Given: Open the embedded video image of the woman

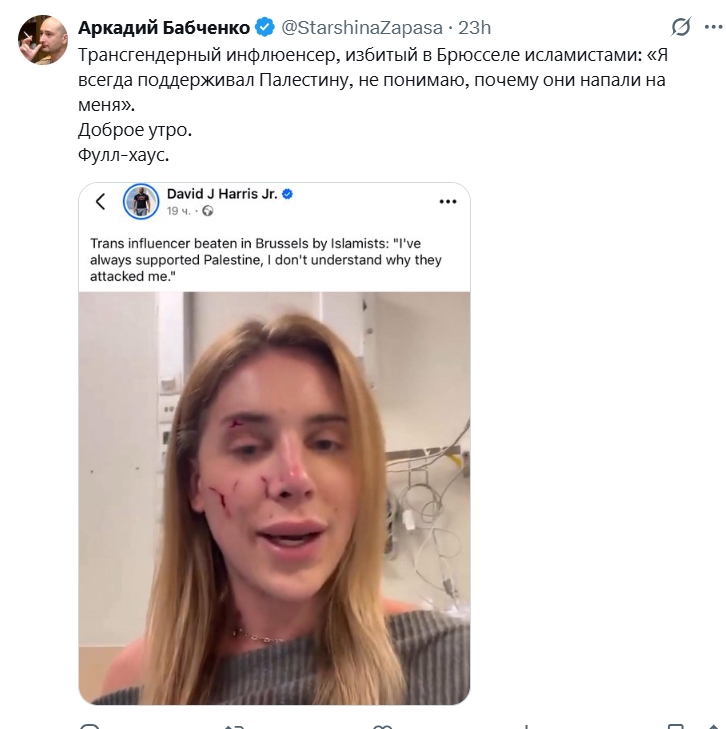Looking at the screenshot, I should click(x=274, y=498).
